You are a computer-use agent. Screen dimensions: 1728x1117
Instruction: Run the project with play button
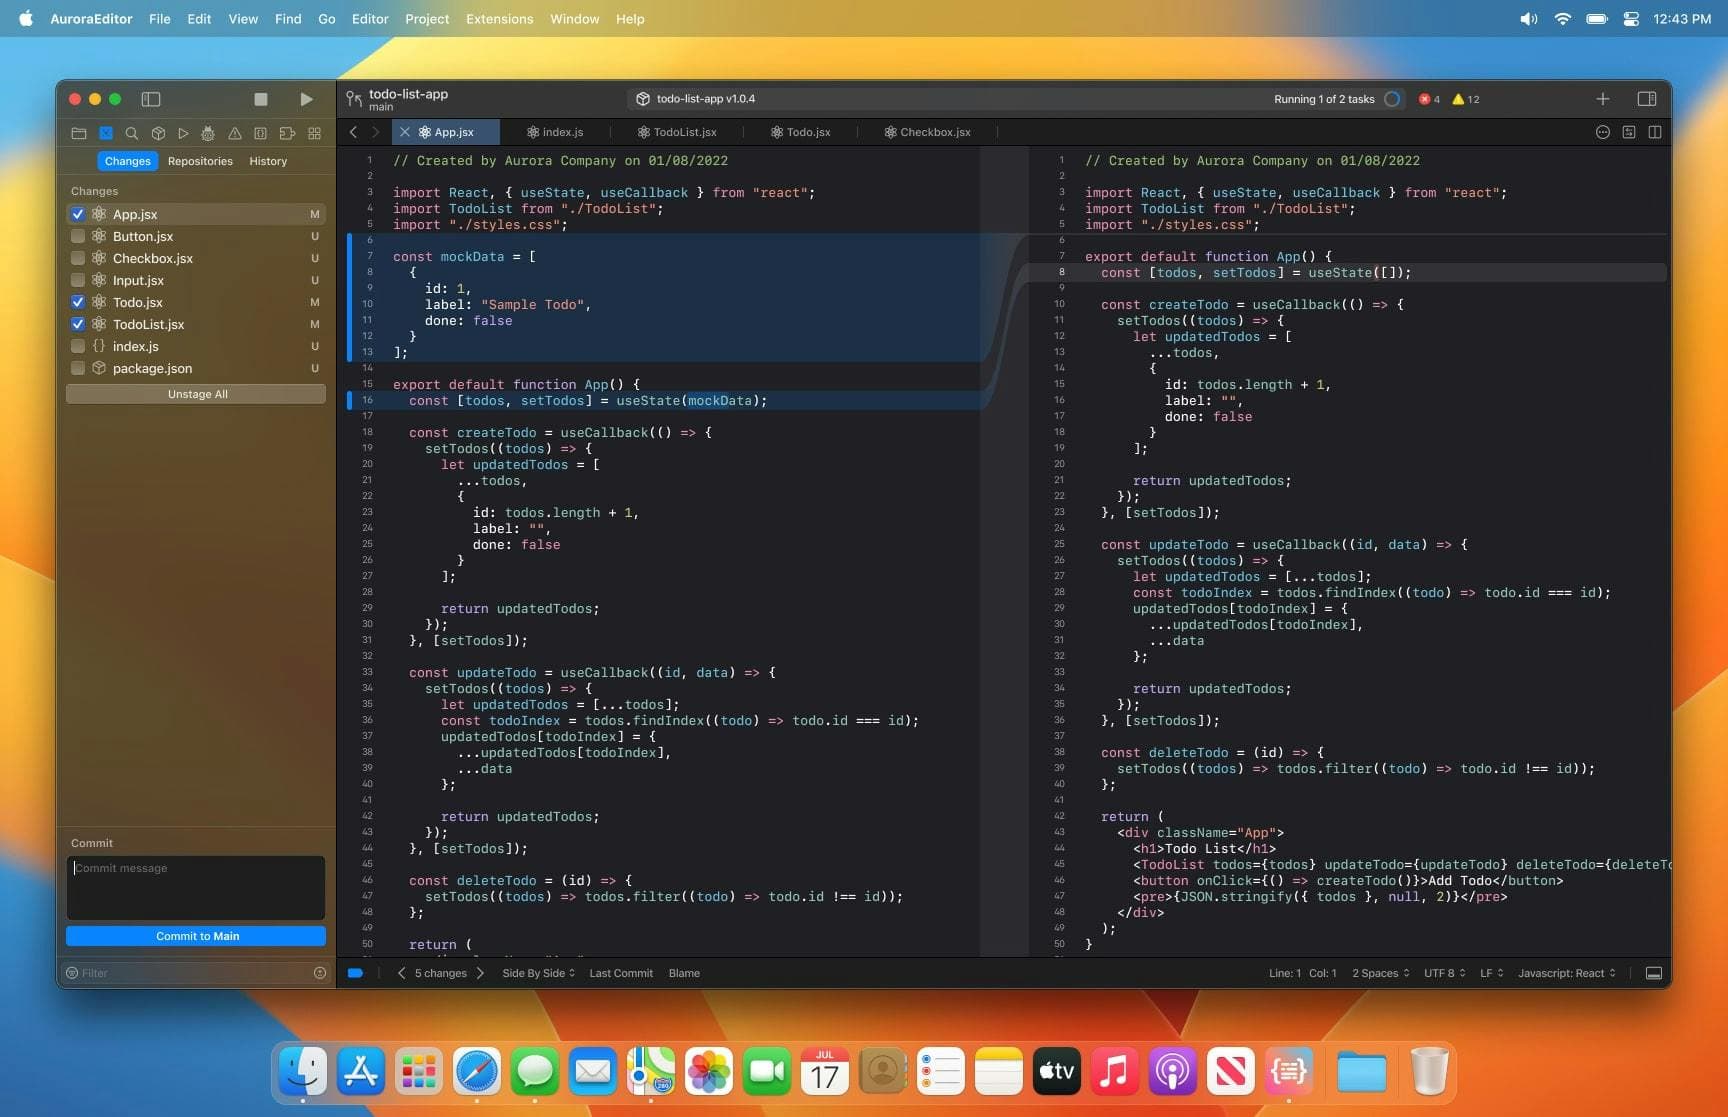click(306, 99)
